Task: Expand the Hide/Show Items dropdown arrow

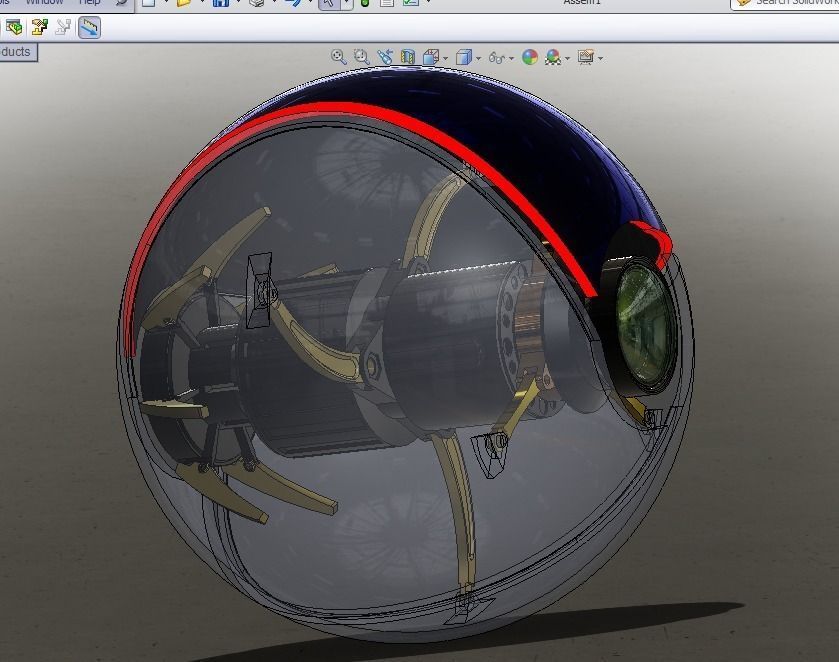Action: (511, 58)
